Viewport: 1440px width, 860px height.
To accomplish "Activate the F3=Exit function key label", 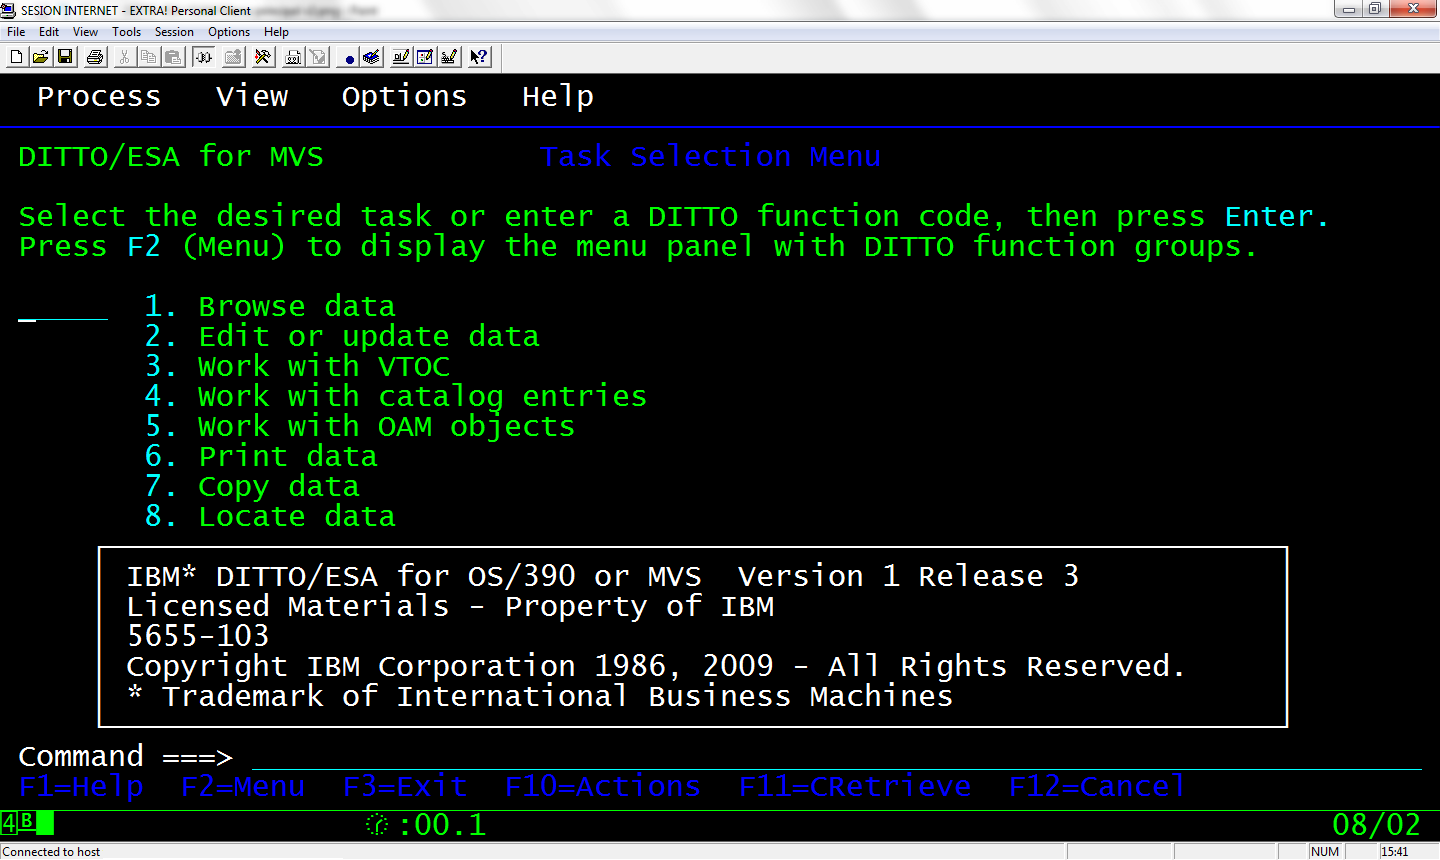I will (405, 786).
